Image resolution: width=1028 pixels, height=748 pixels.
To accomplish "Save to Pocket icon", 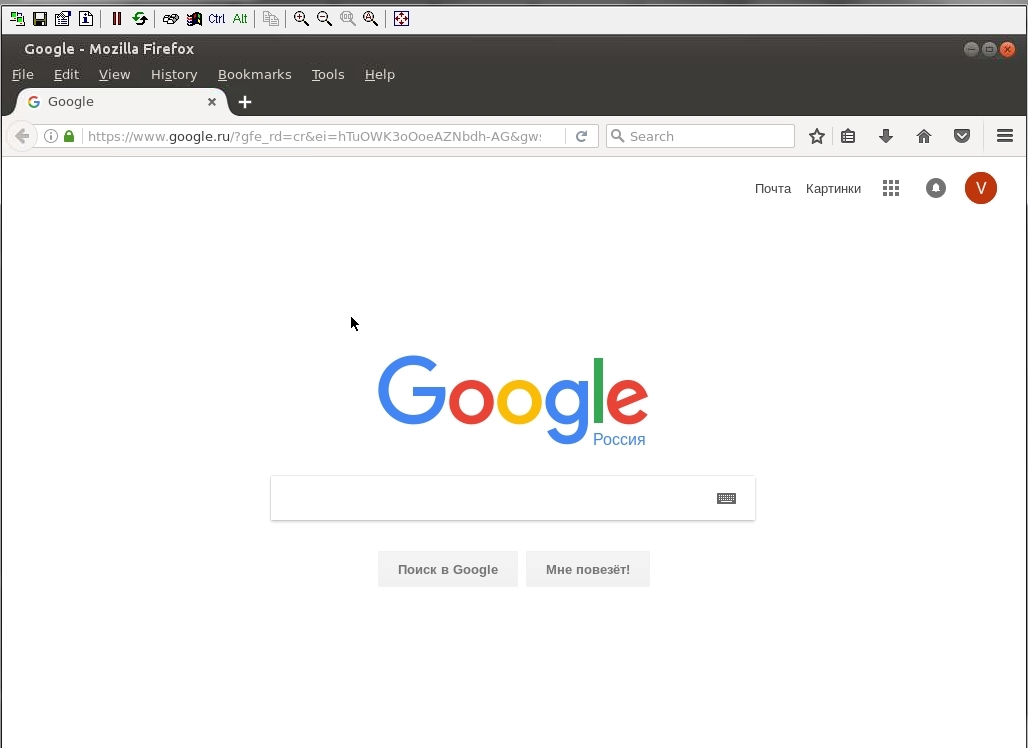I will pos(962,136).
